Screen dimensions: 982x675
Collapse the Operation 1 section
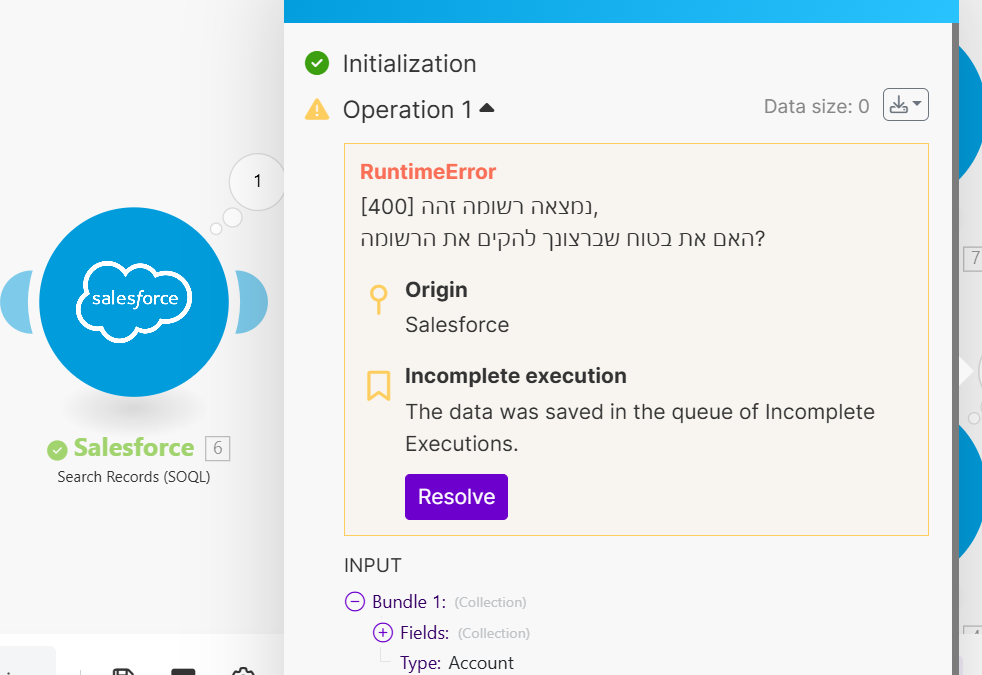487,108
